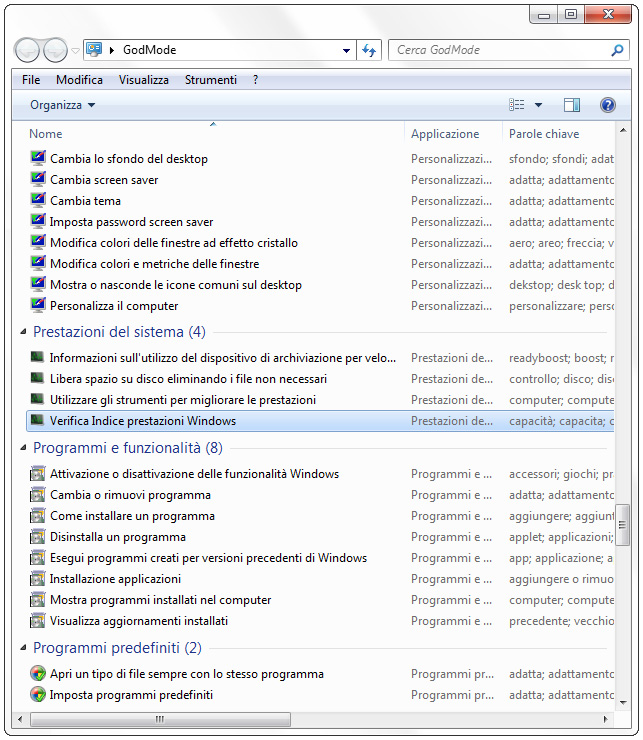
Task: Select Libera spazio su disco entry text
Action: pyautogui.click(x=188, y=378)
